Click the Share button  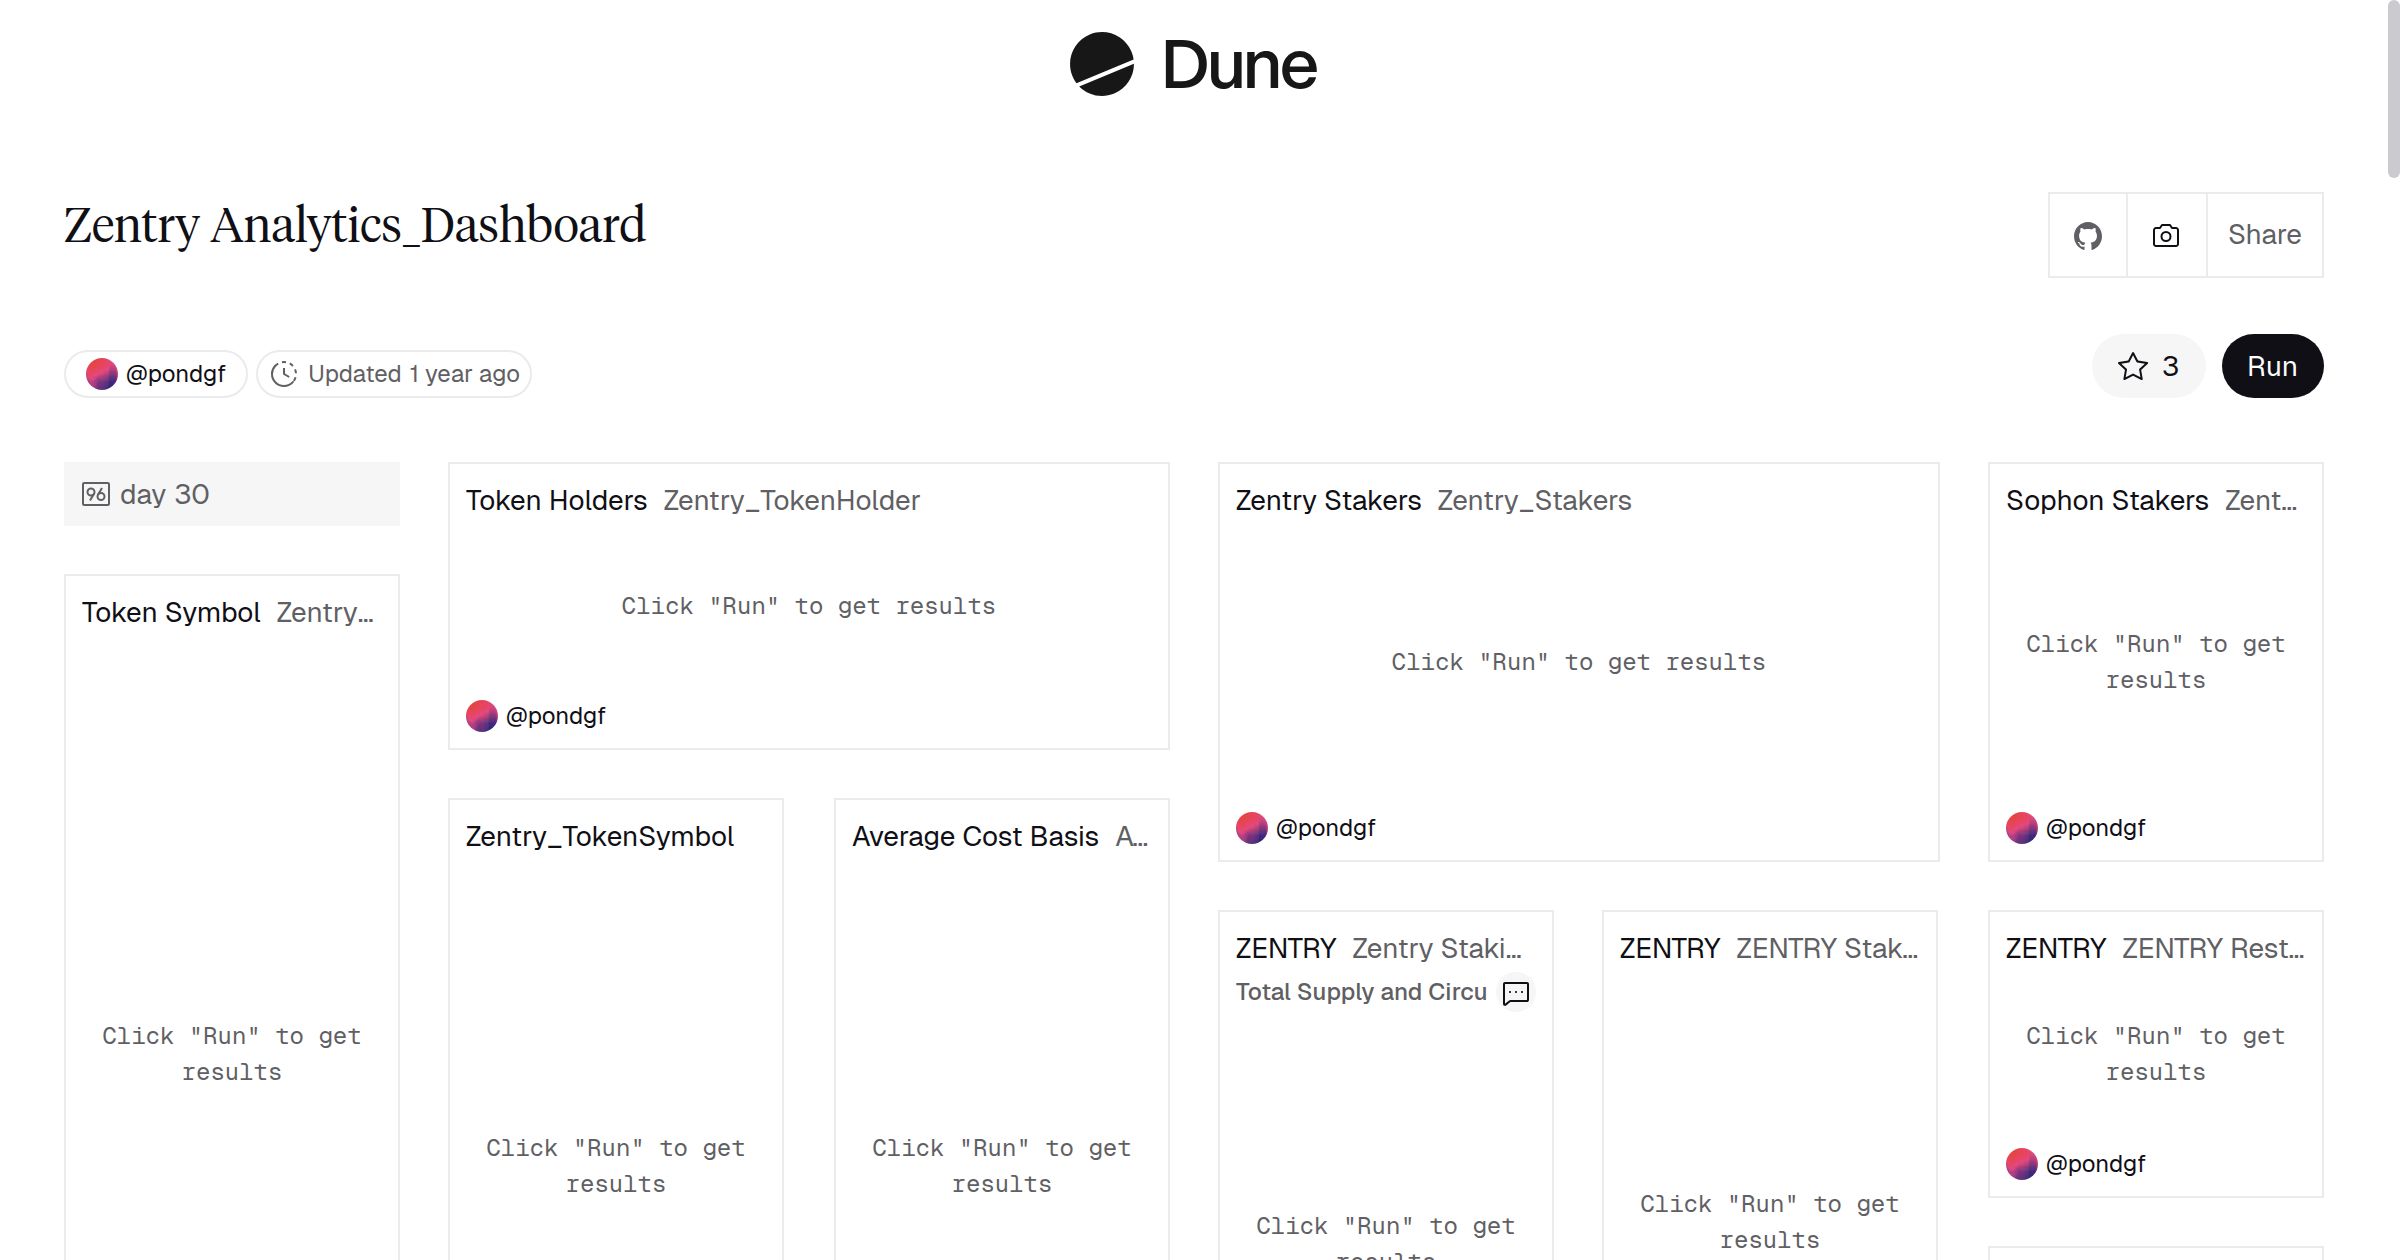click(2264, 236)
